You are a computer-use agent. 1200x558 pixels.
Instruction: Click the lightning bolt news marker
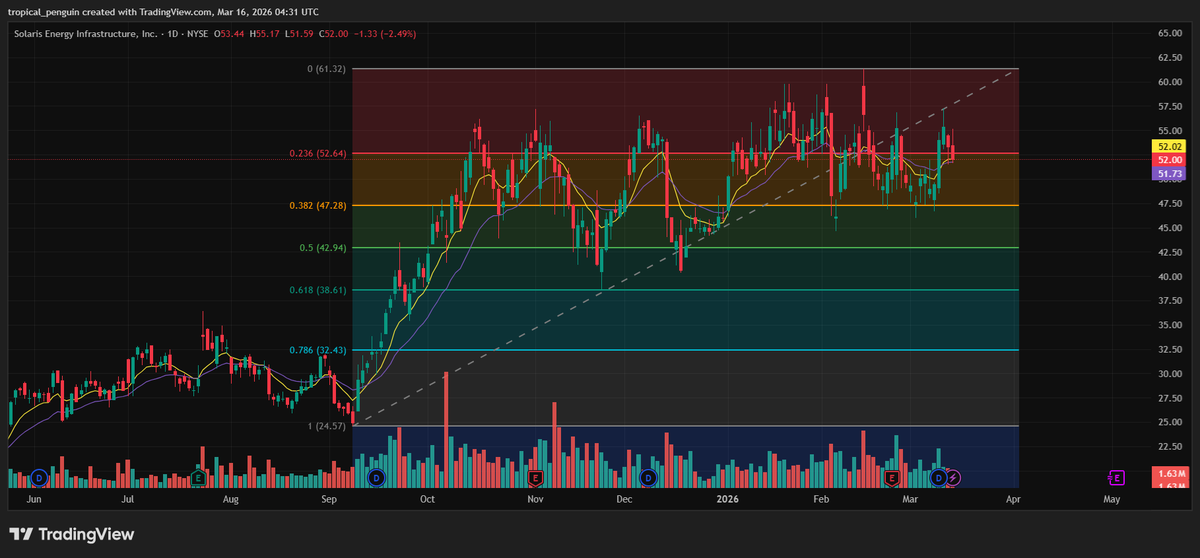coord(953,478)
